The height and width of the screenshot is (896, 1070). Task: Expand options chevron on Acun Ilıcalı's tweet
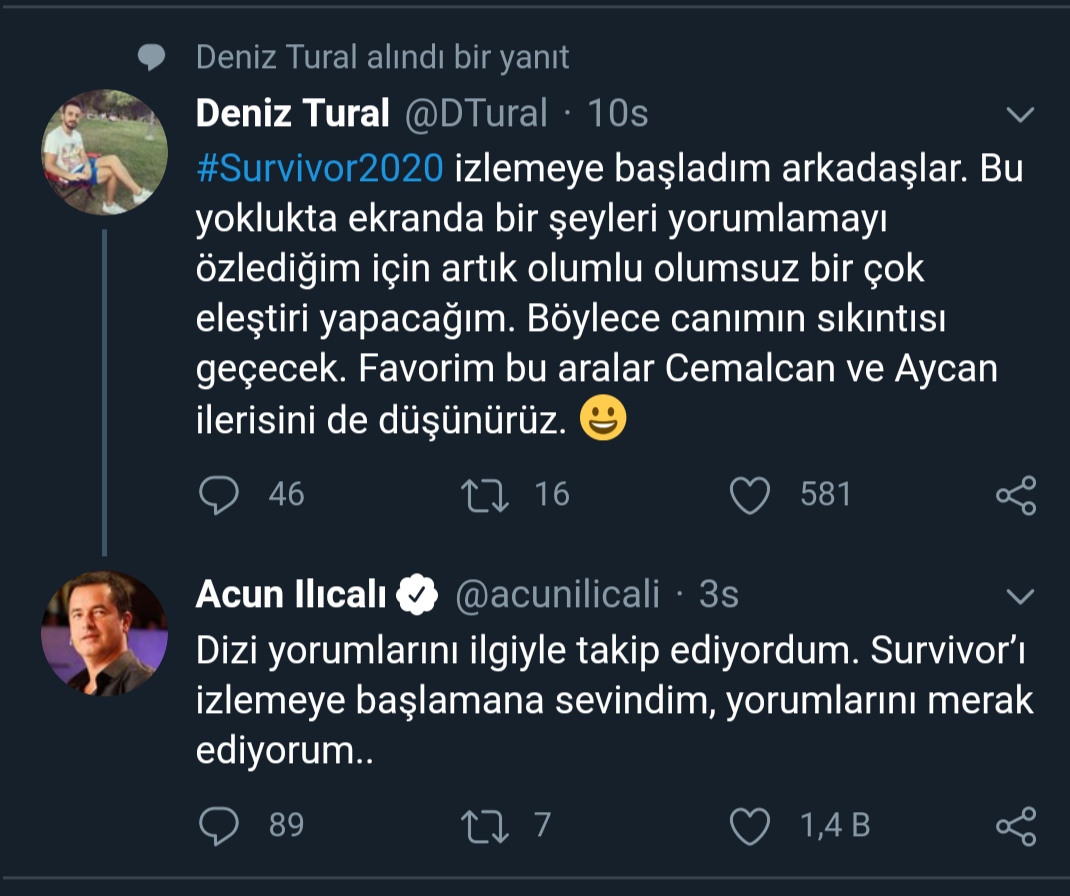(x=1020, y=597)
